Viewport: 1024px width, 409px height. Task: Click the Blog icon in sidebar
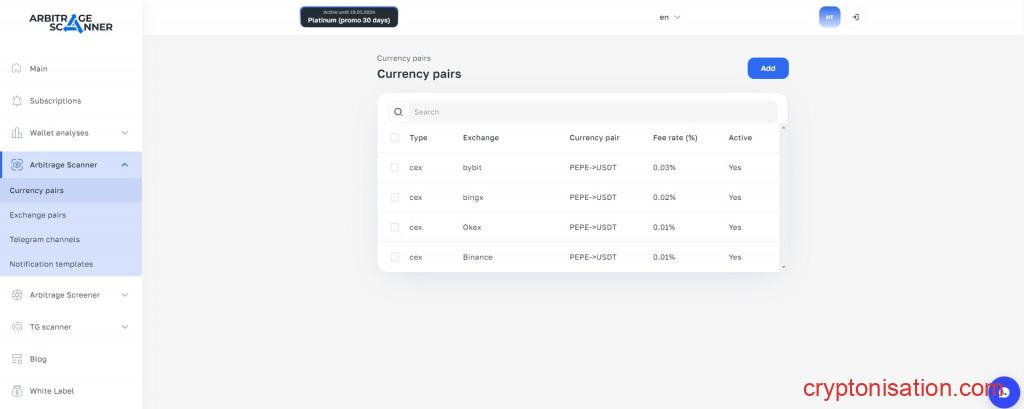click(x=16, y=359)
